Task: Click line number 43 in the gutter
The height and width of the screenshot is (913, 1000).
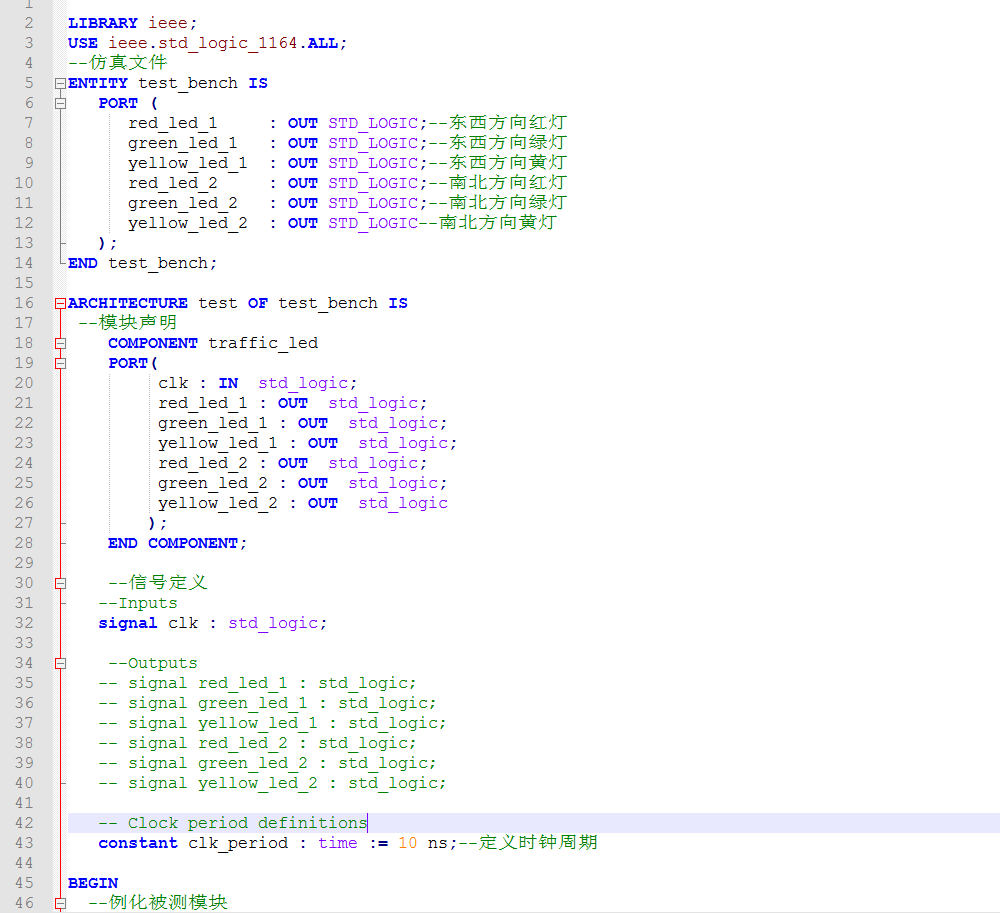Action: 24,842
